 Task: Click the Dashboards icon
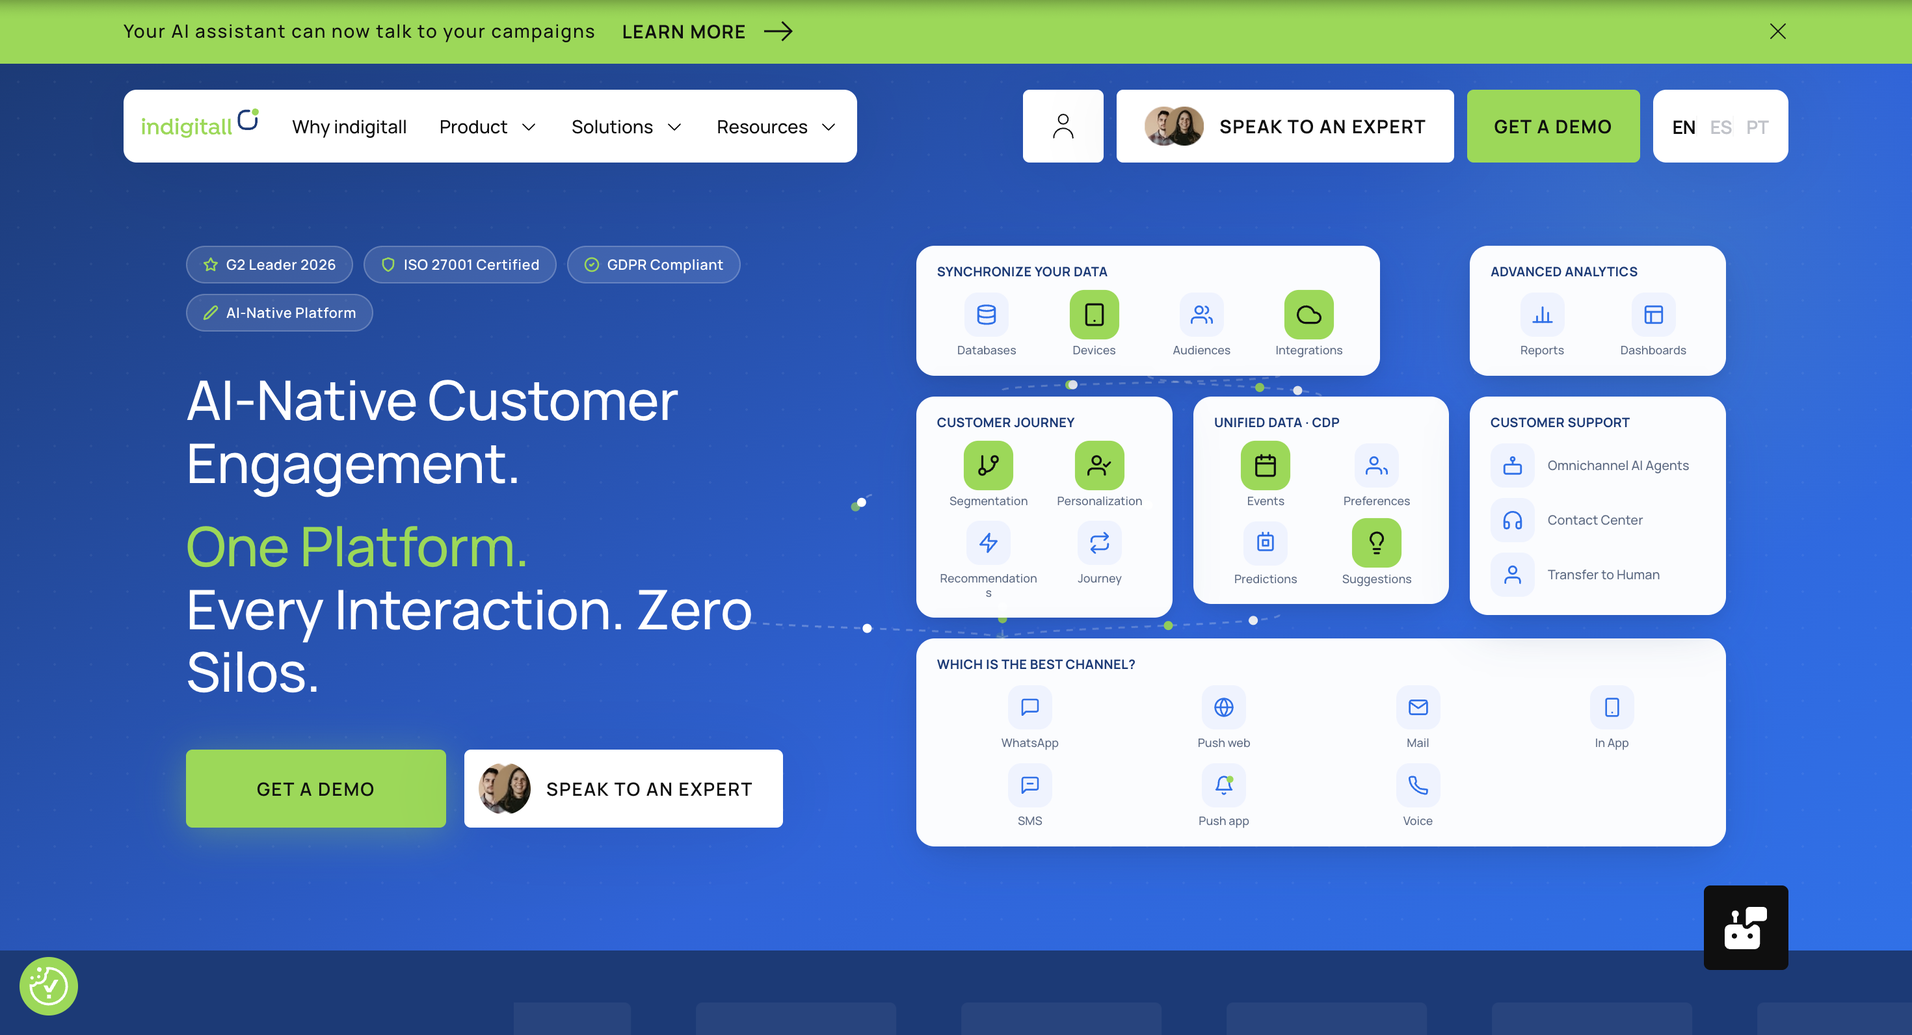tap(1653, 315)
